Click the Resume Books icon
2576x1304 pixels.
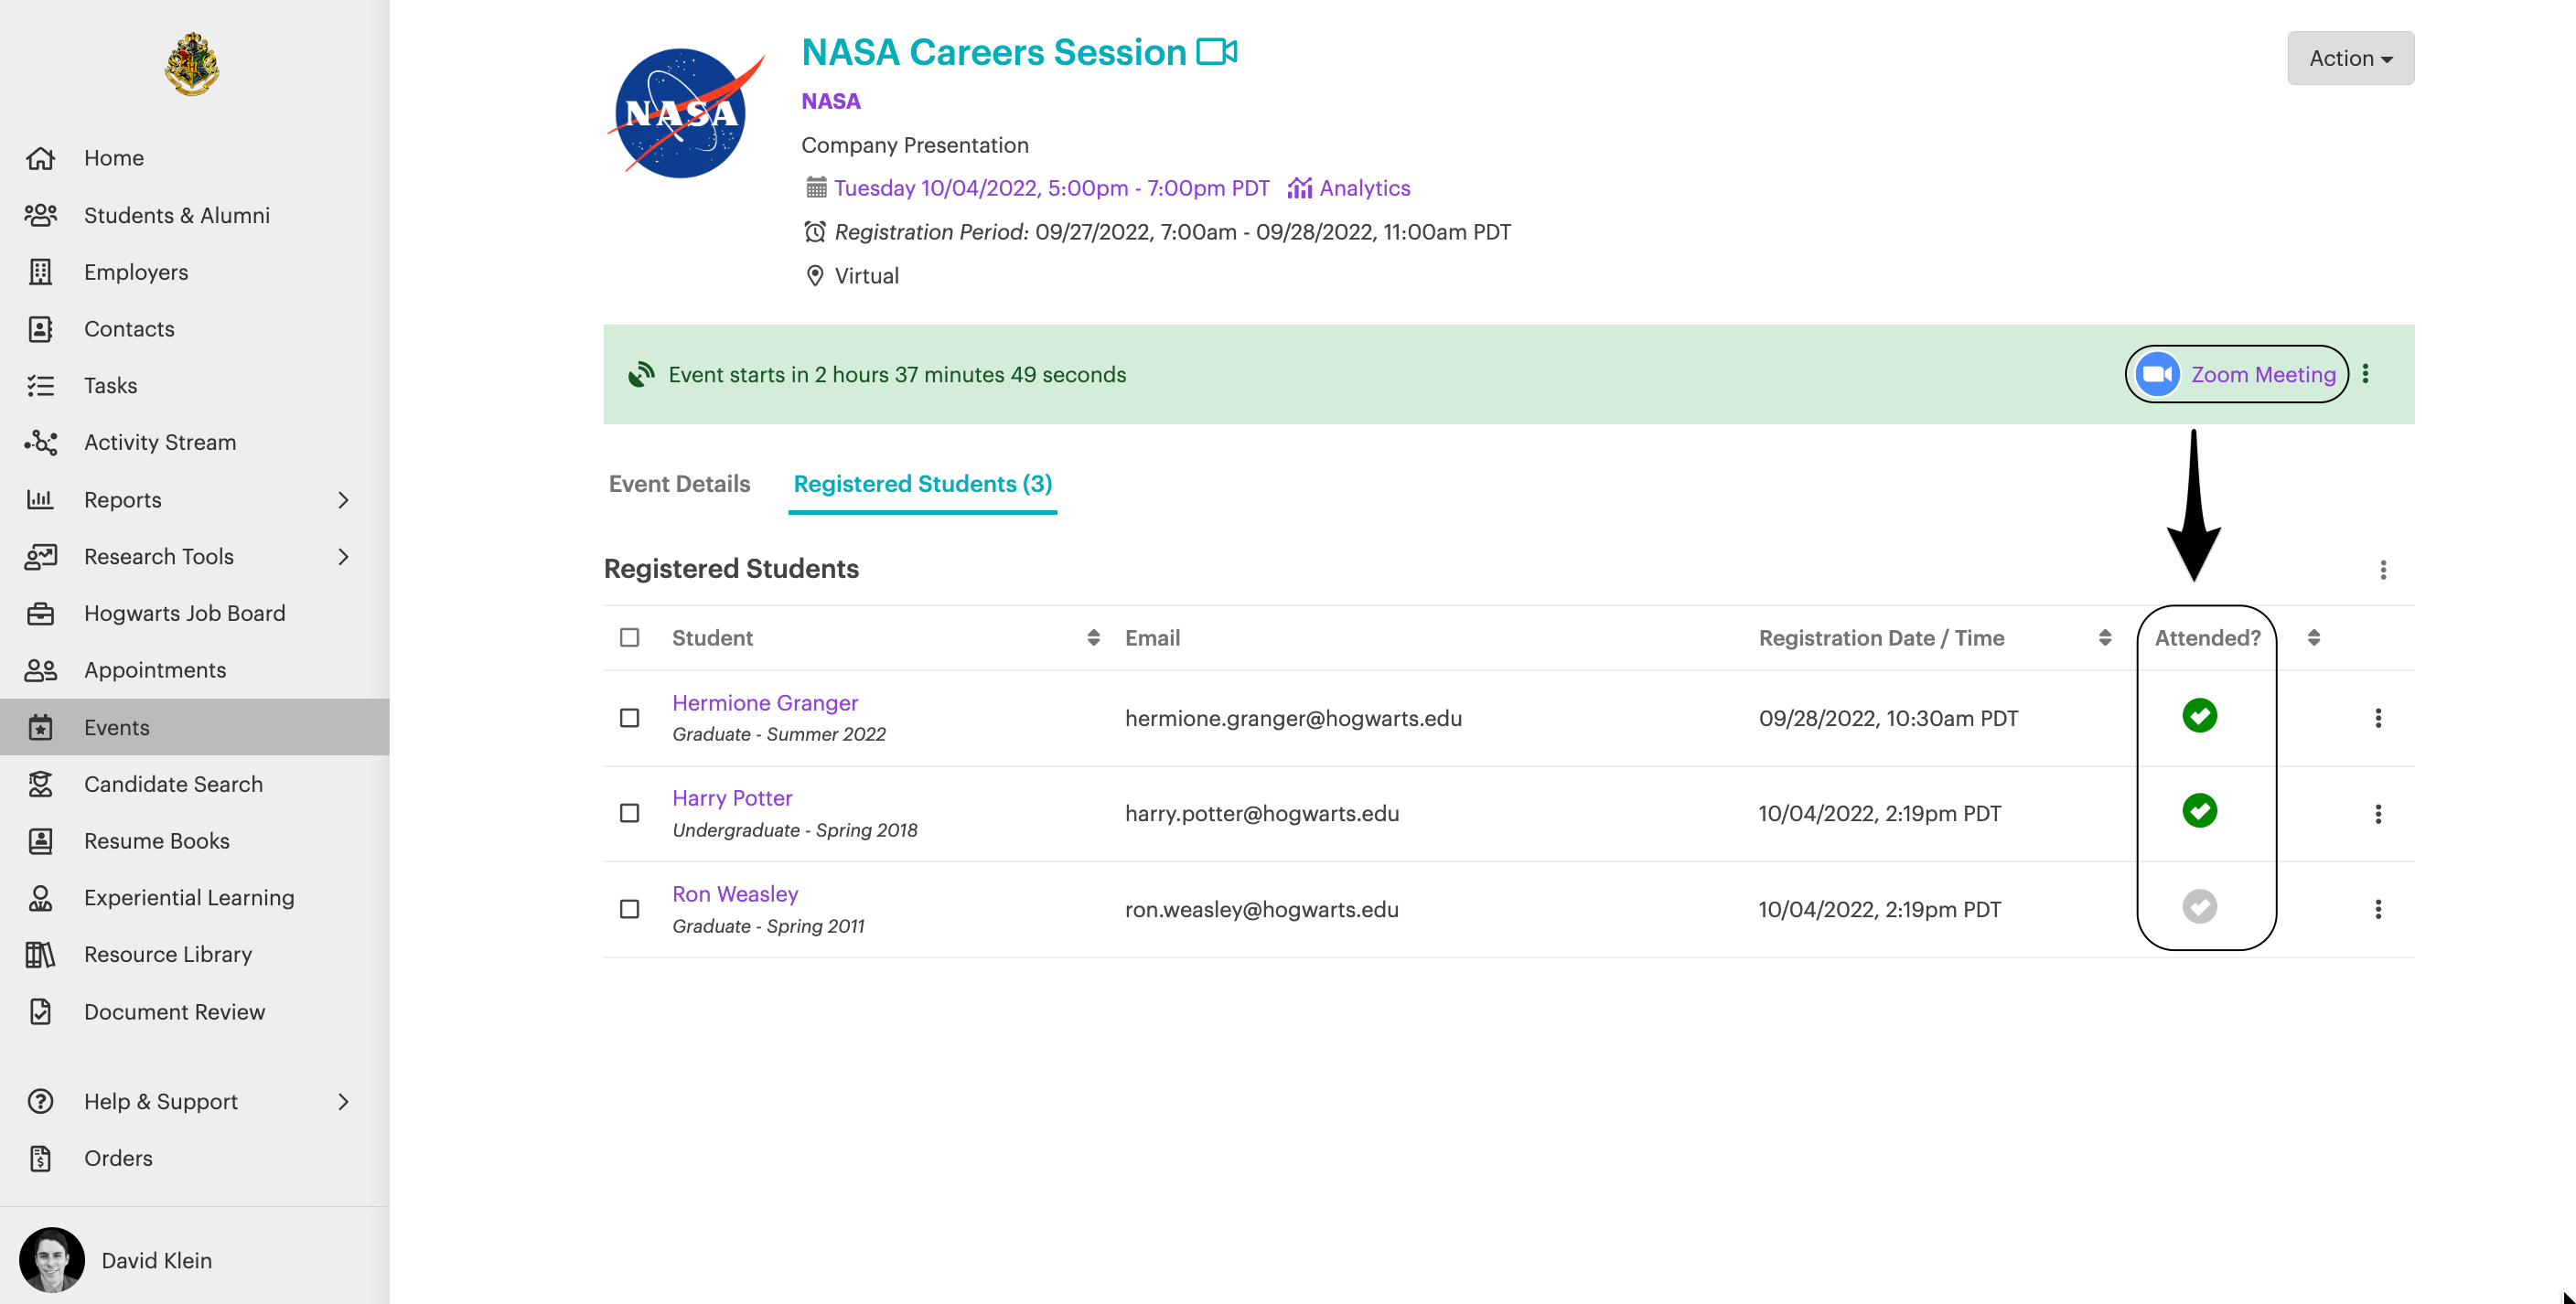(x=40, y=841)
